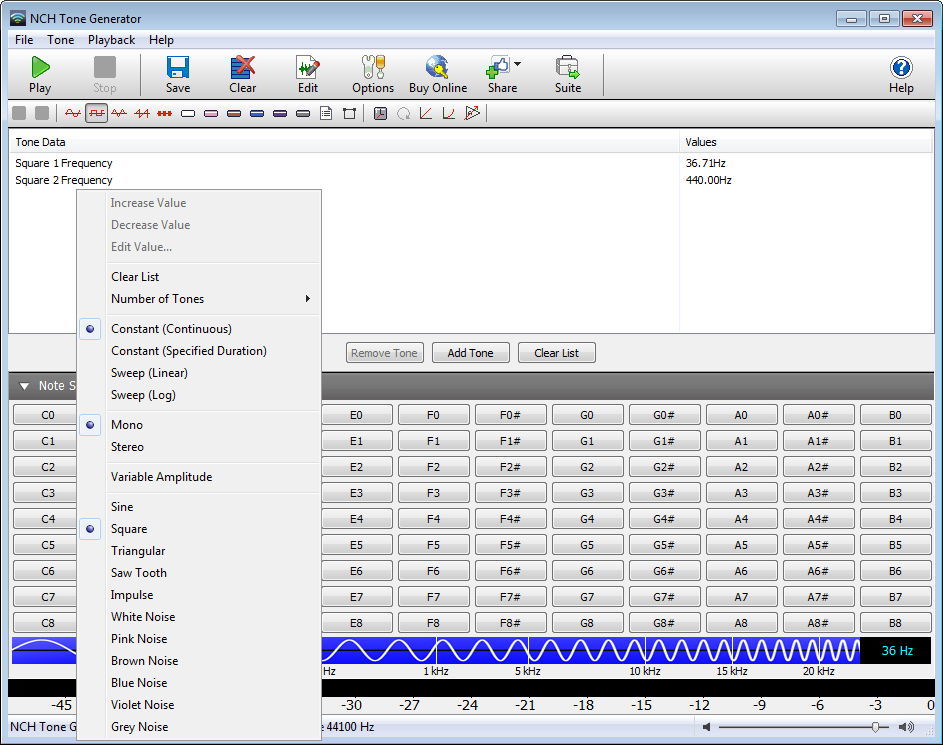Open the Share dropdown arrow
The height and width of the screenshot is (745, 943).
coord(518,64)
